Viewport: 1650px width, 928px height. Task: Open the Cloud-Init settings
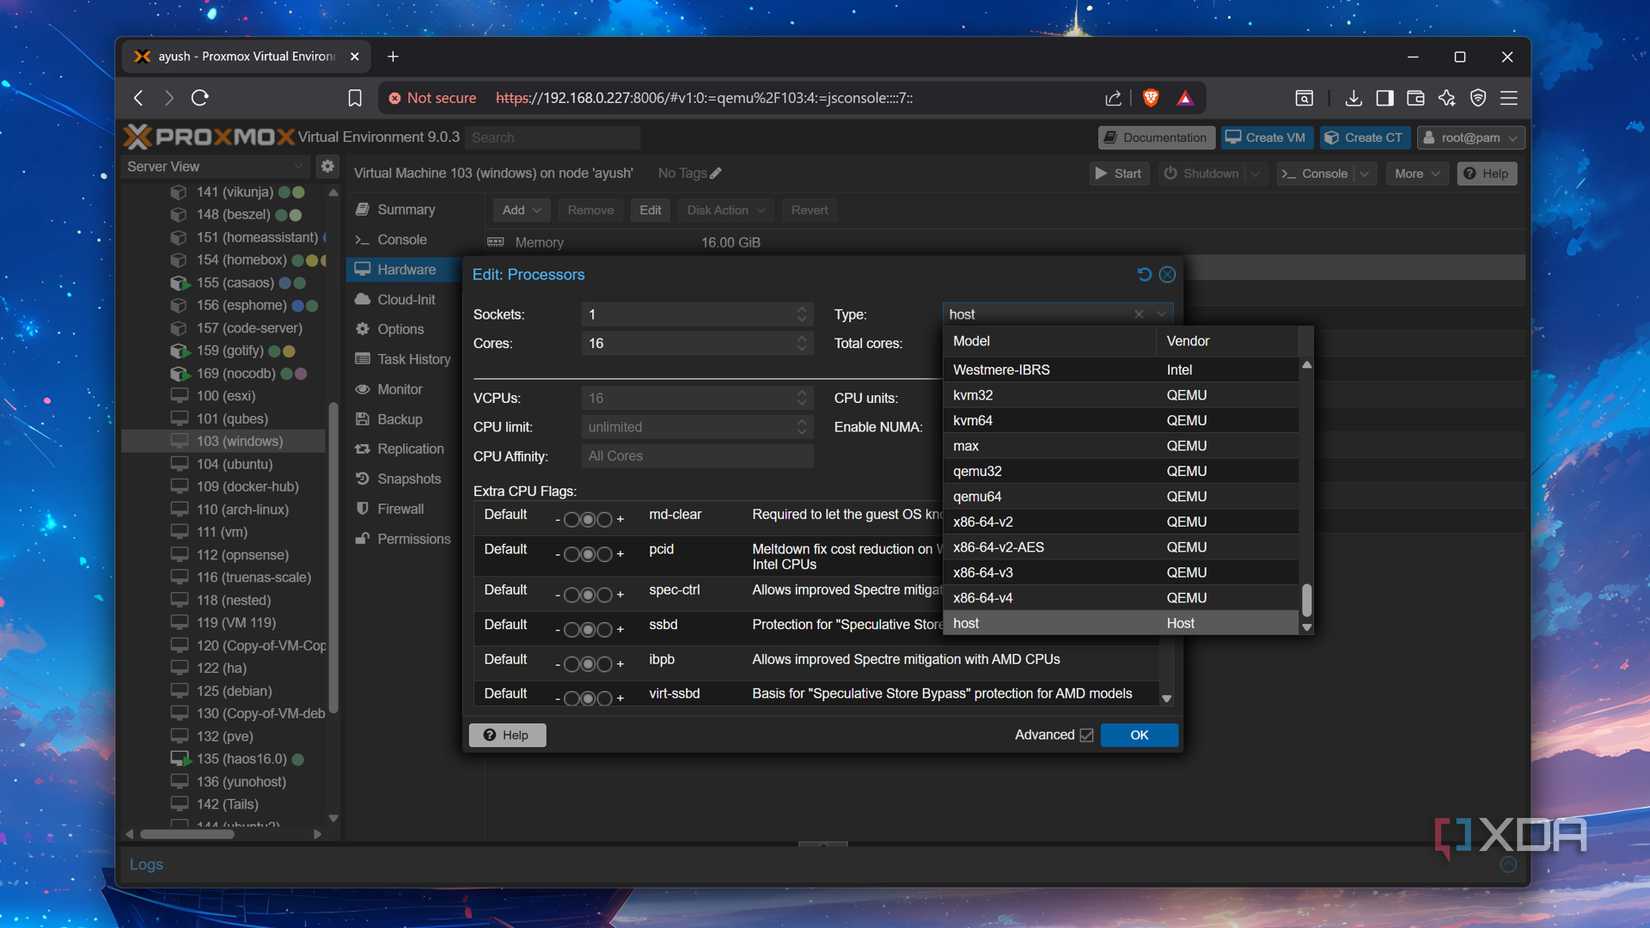[404, 299]
